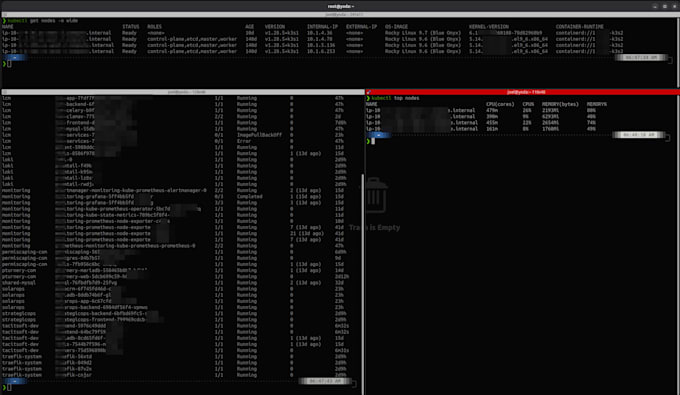Click the 2/2 ready count of alertmanager pod

click(219, 190)
